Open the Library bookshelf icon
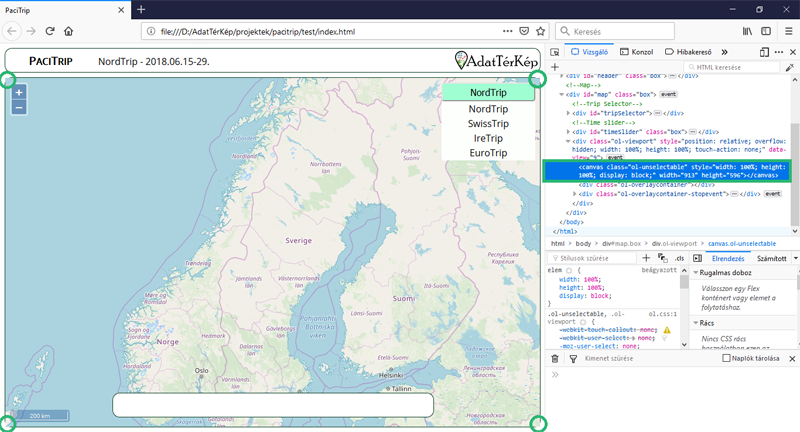 click(x=747, y=31)
